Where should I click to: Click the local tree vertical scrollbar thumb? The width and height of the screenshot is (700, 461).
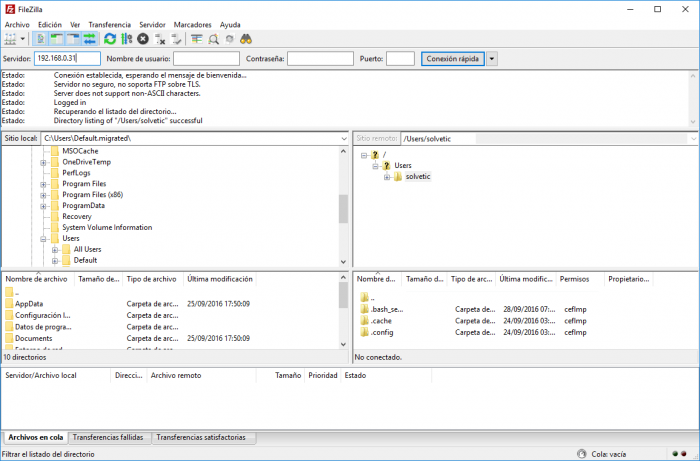pyautogui.click(x=343, y=209)
